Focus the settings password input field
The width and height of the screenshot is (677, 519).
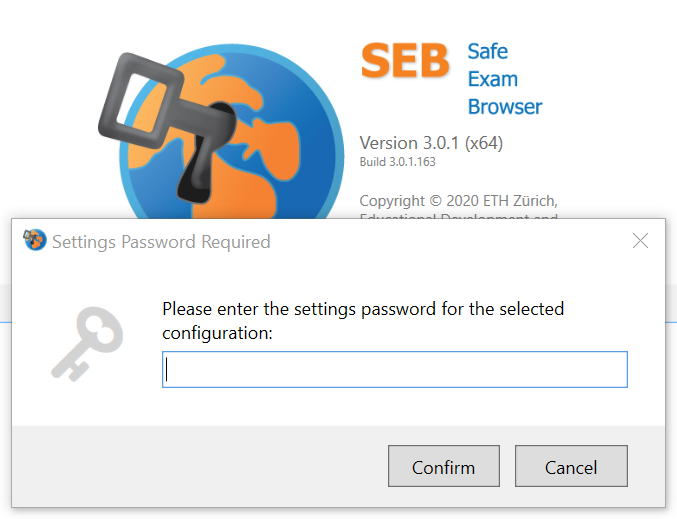coord(395,369)
